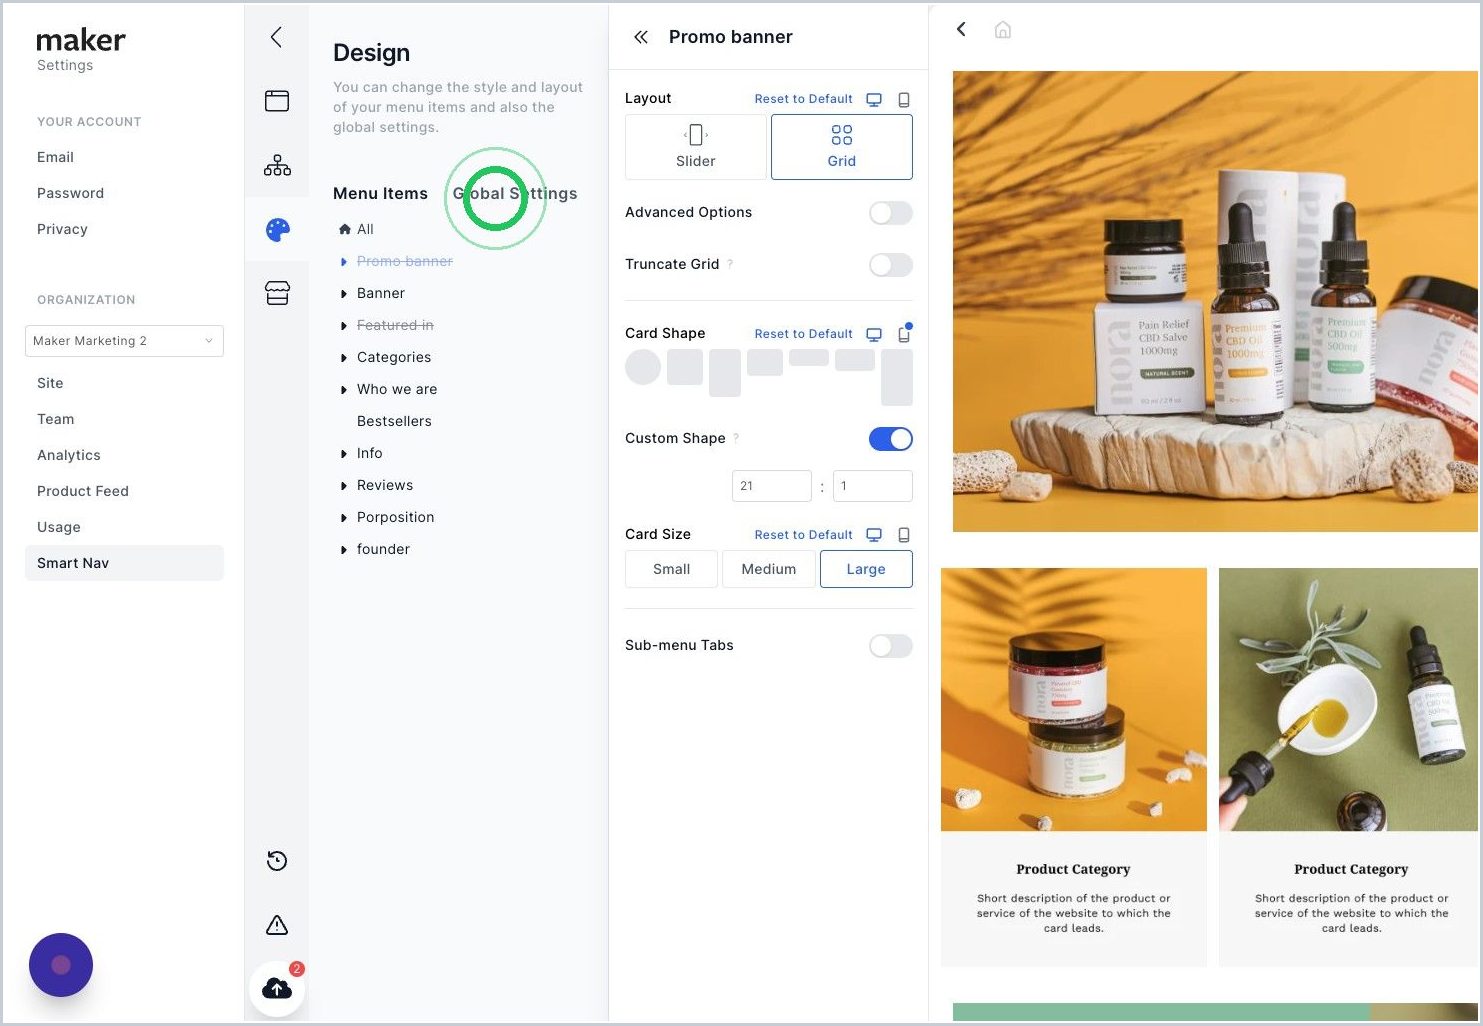The height and width of the screenshot is (1026, 1483).
Task: Open the layout window icon in the sidebar
Action: [x=277, y=101]
